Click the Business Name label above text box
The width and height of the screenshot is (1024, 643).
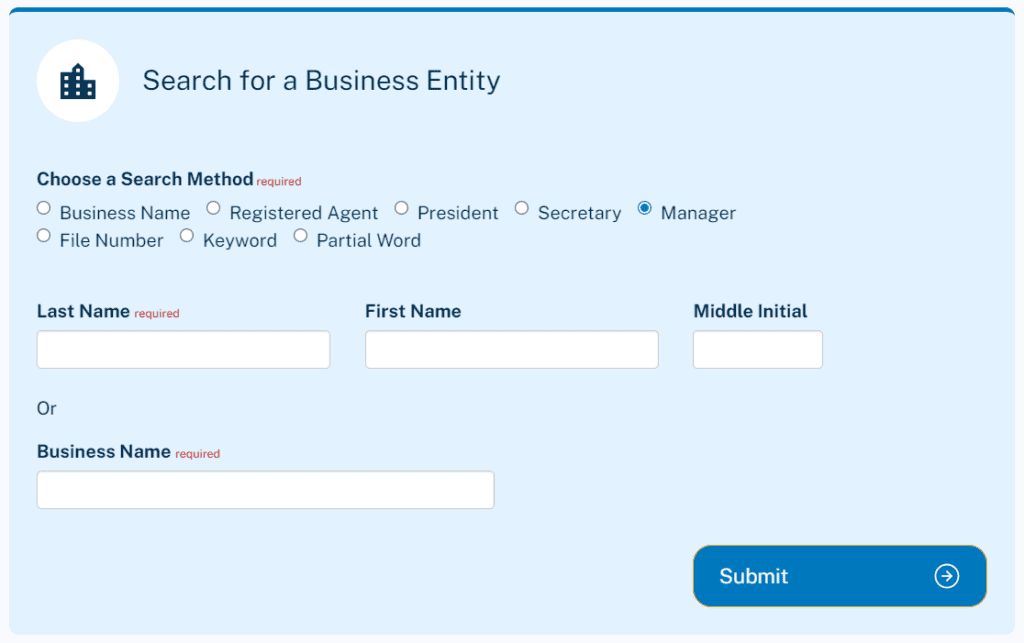point(103,451)
